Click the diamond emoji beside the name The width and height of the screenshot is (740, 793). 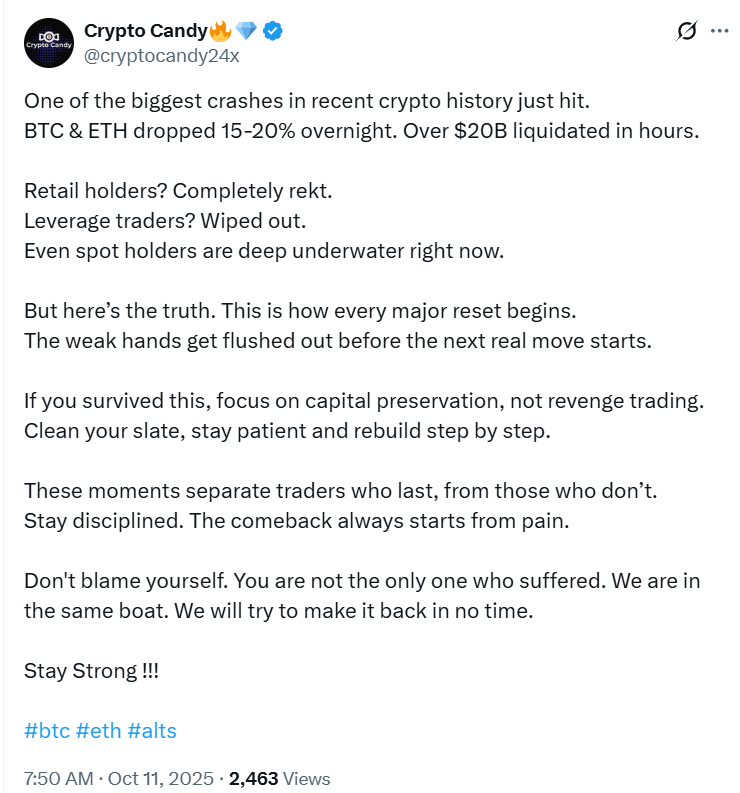[x=247, y=32]
